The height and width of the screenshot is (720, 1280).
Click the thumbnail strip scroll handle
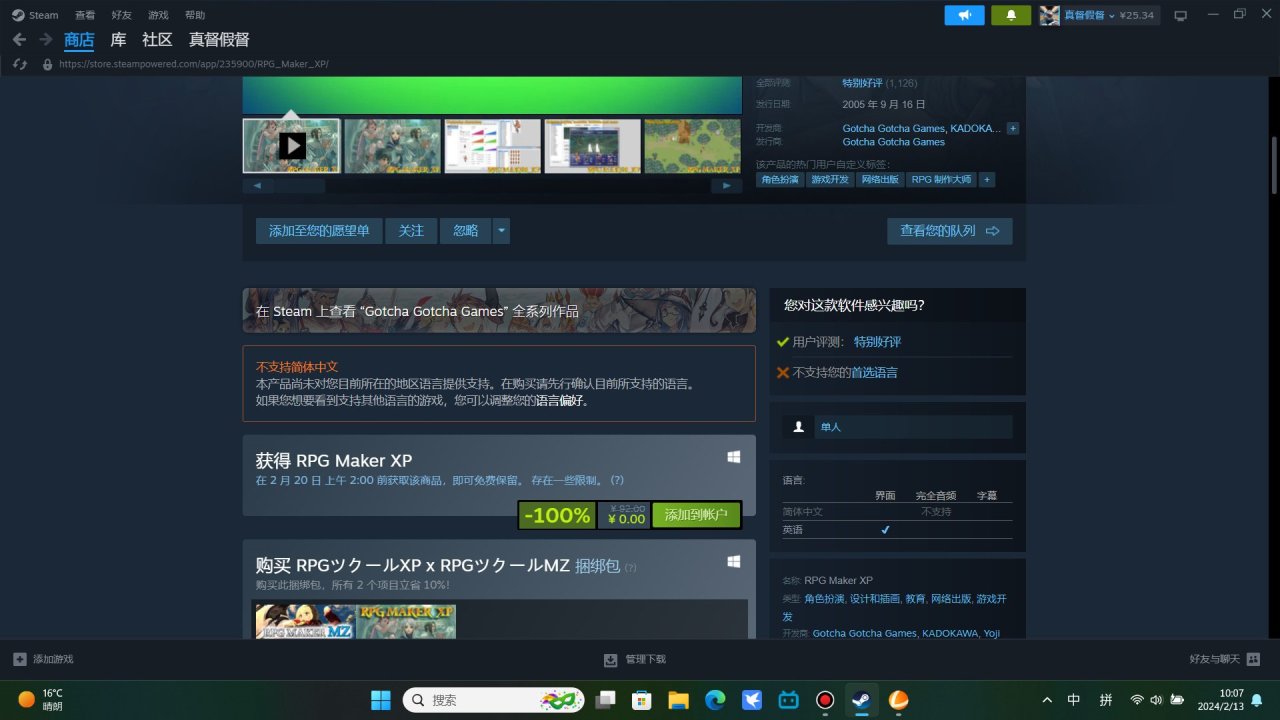300,186
